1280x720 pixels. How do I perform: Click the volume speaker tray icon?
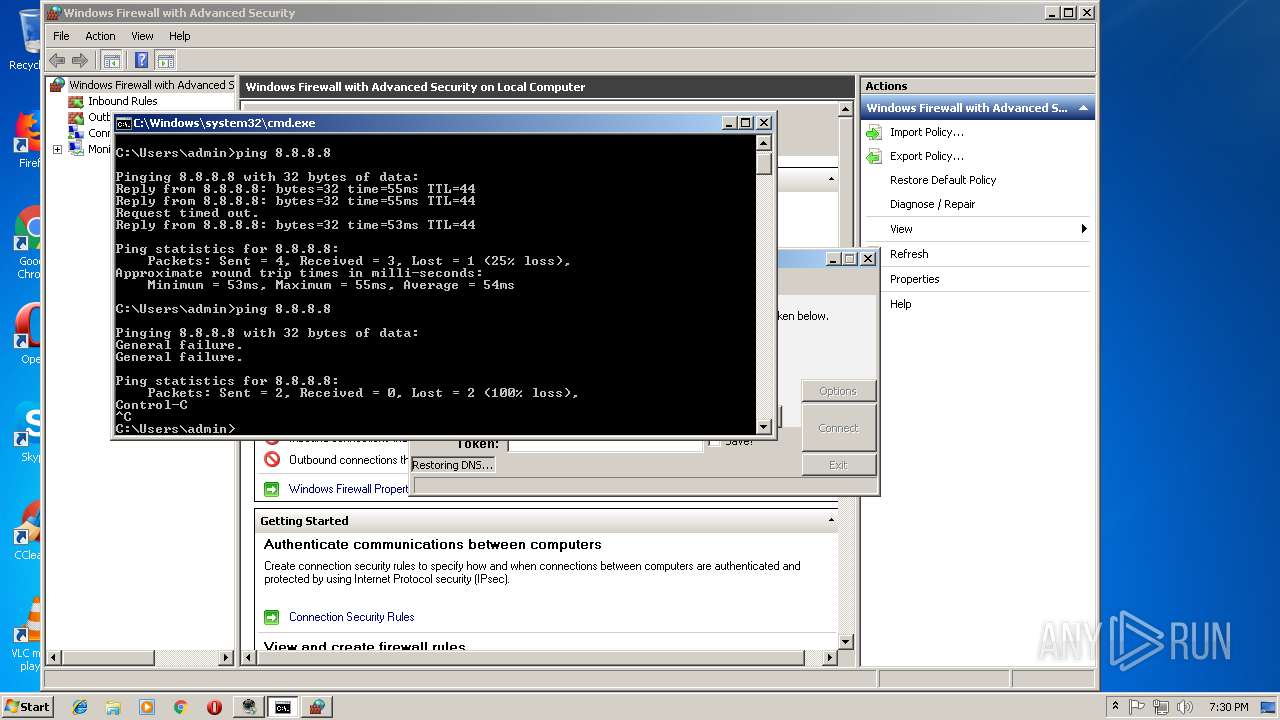[1185, 707]
